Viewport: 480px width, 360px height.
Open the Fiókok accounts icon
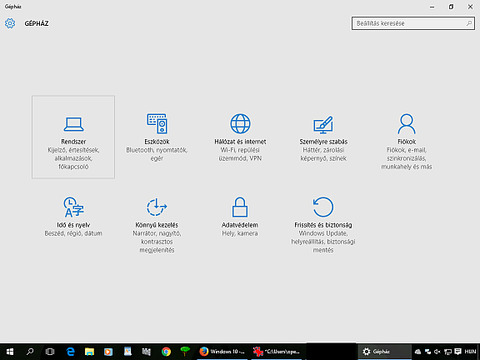407,124
